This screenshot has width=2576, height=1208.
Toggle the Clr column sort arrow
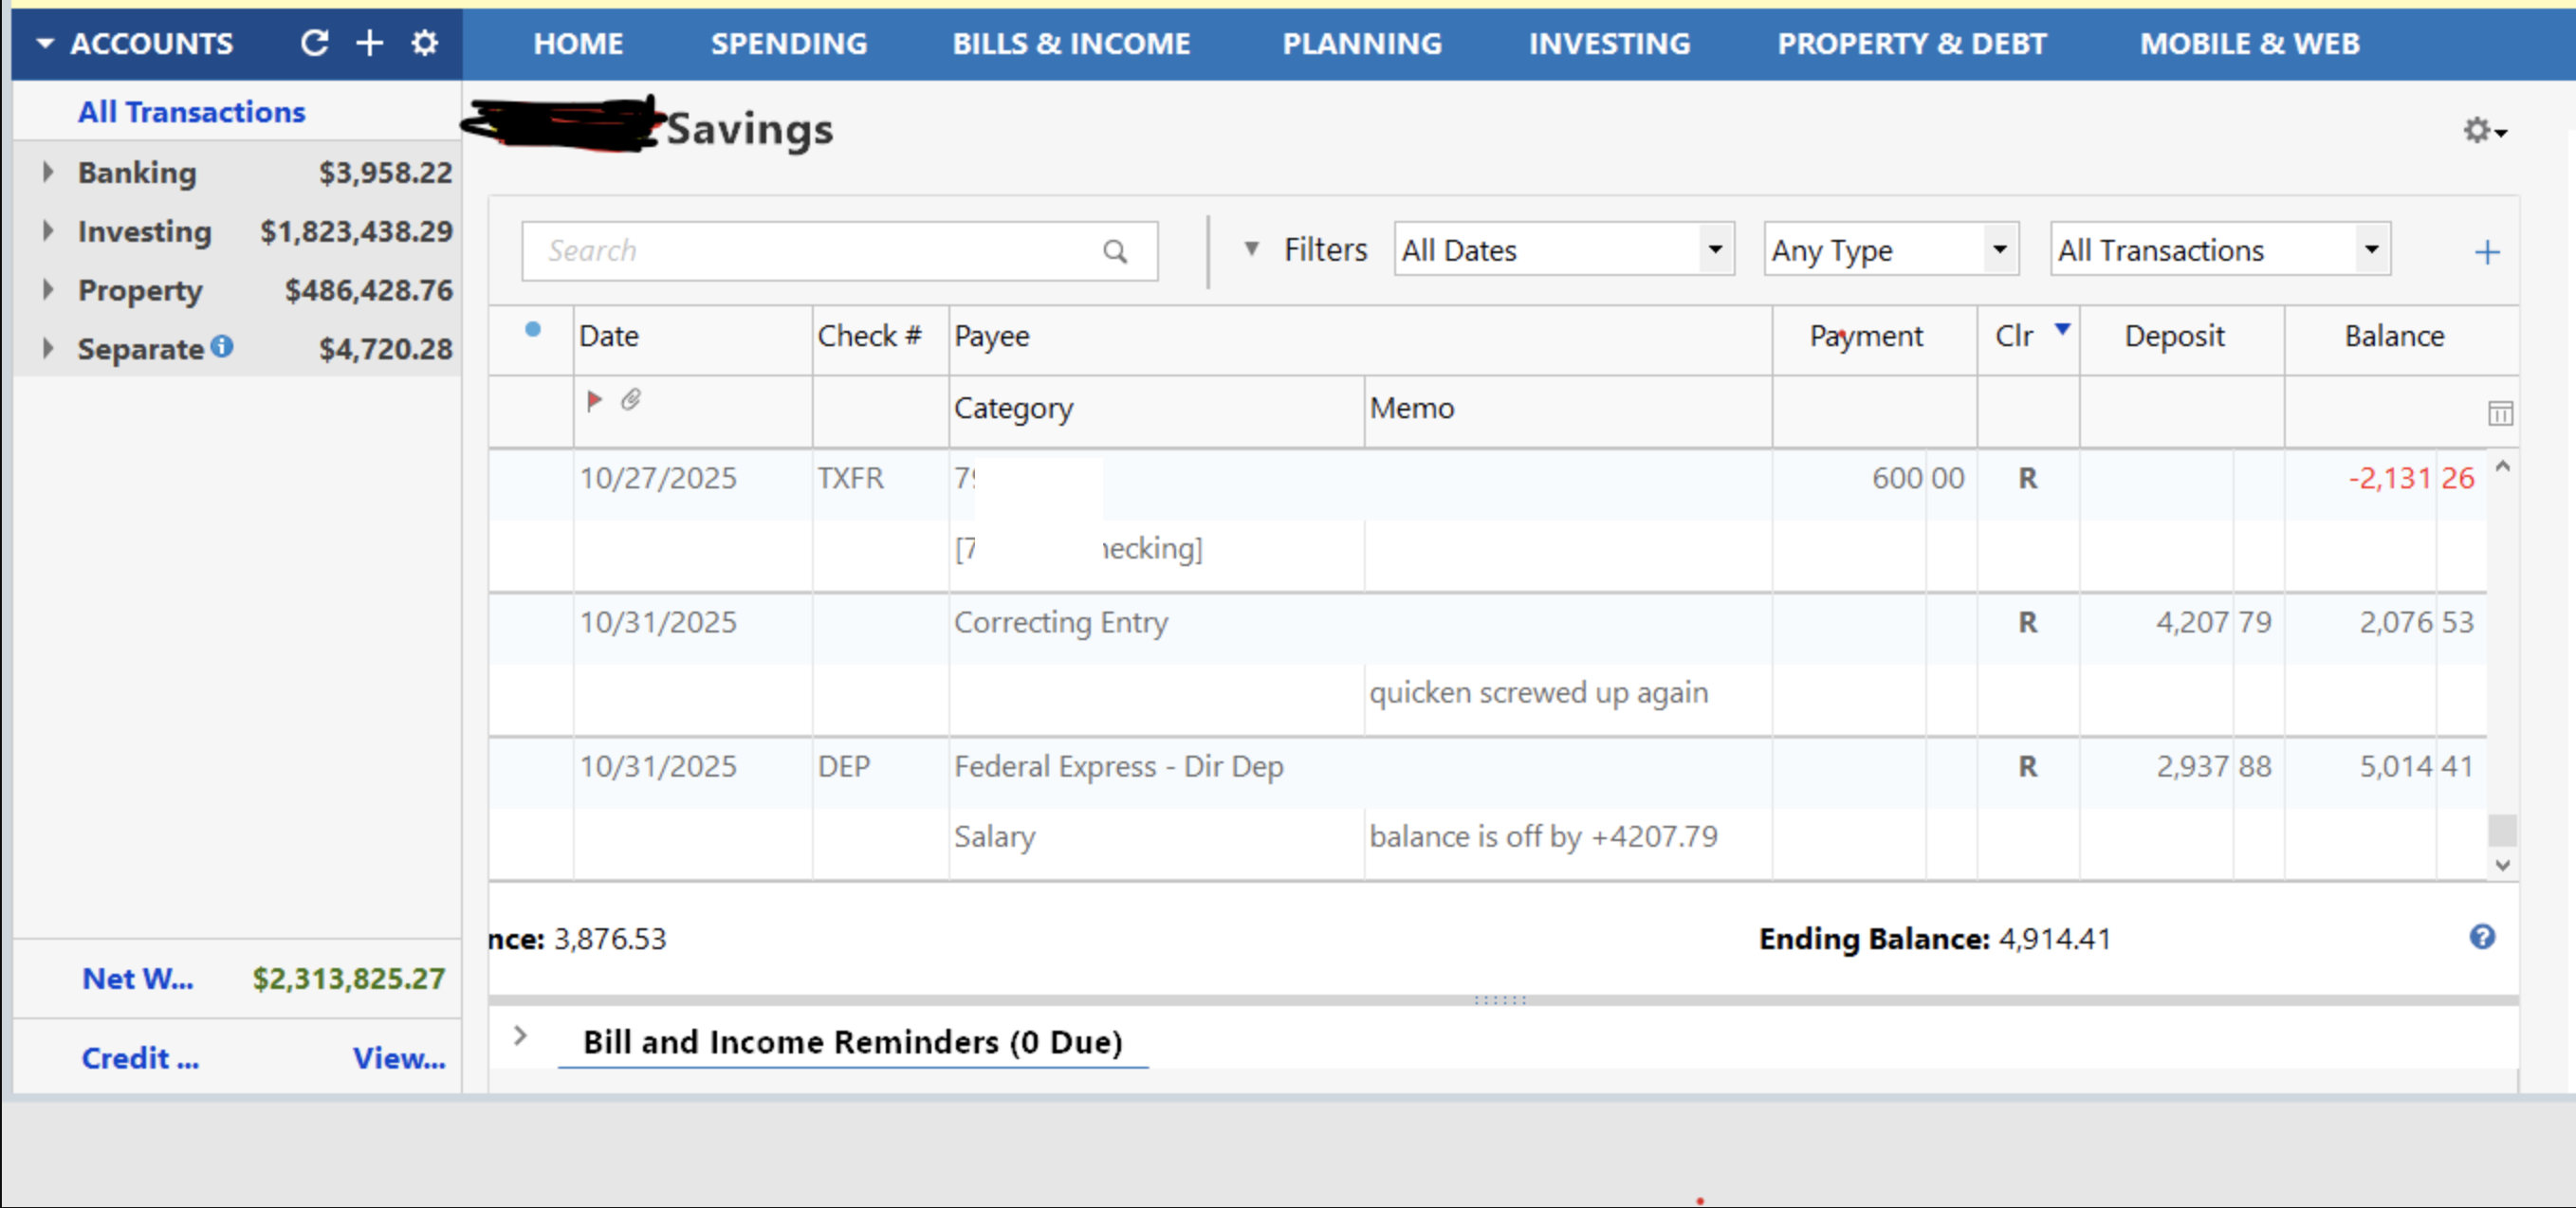tap(2062, 331)
